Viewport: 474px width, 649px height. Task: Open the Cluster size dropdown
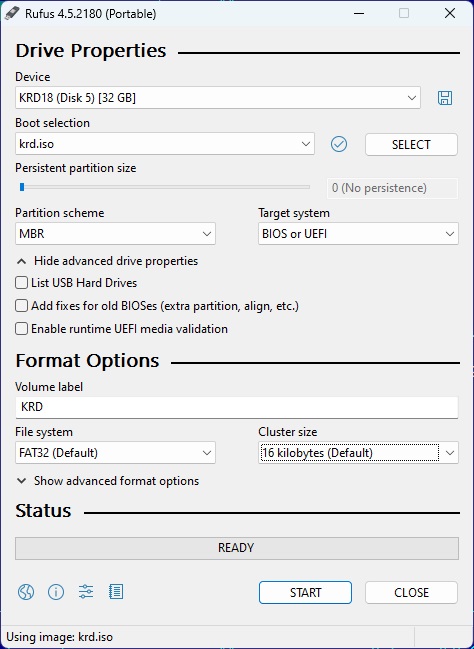coord(358,452)
